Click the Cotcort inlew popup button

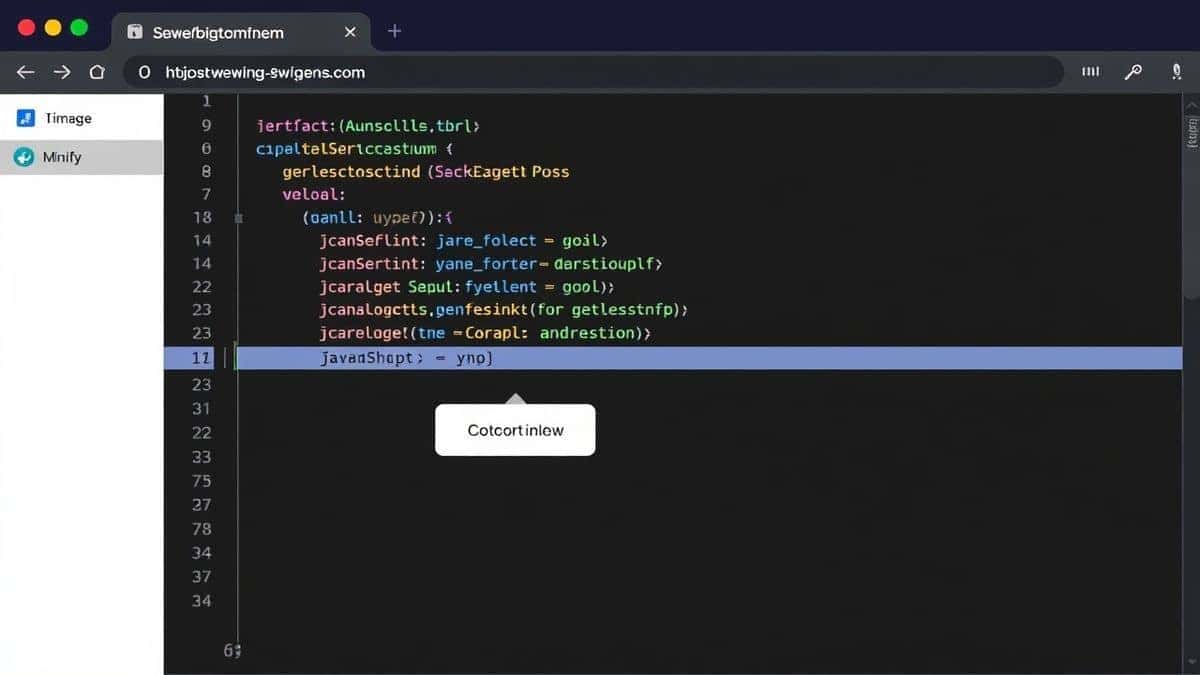(515, 430)
